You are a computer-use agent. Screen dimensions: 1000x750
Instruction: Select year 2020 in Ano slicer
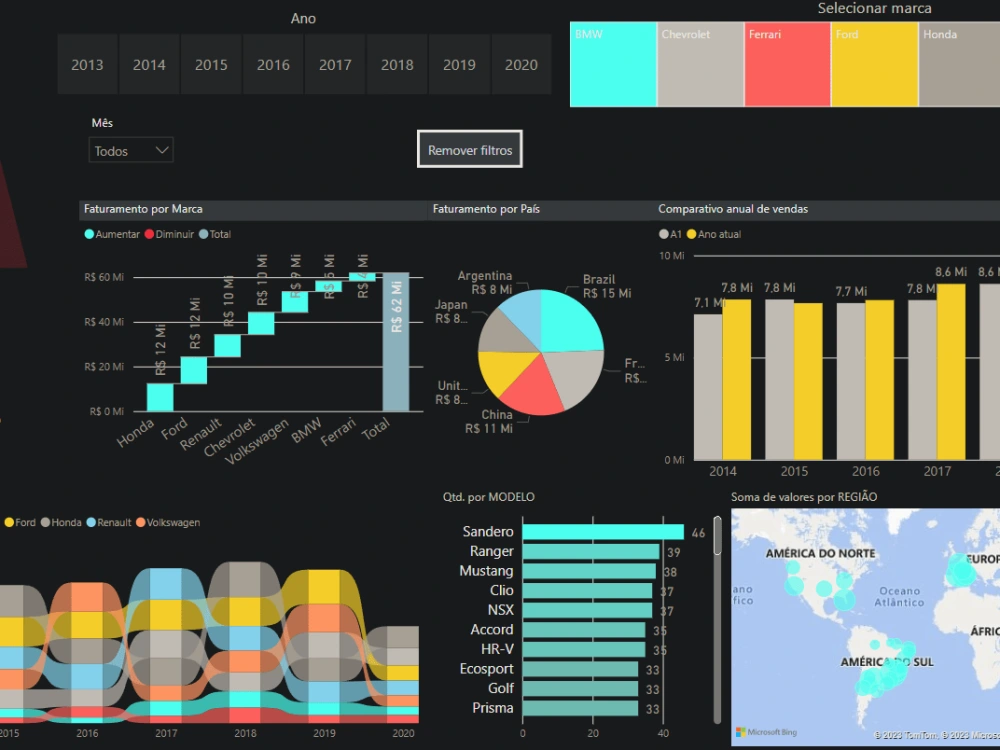tap(521, 64)
